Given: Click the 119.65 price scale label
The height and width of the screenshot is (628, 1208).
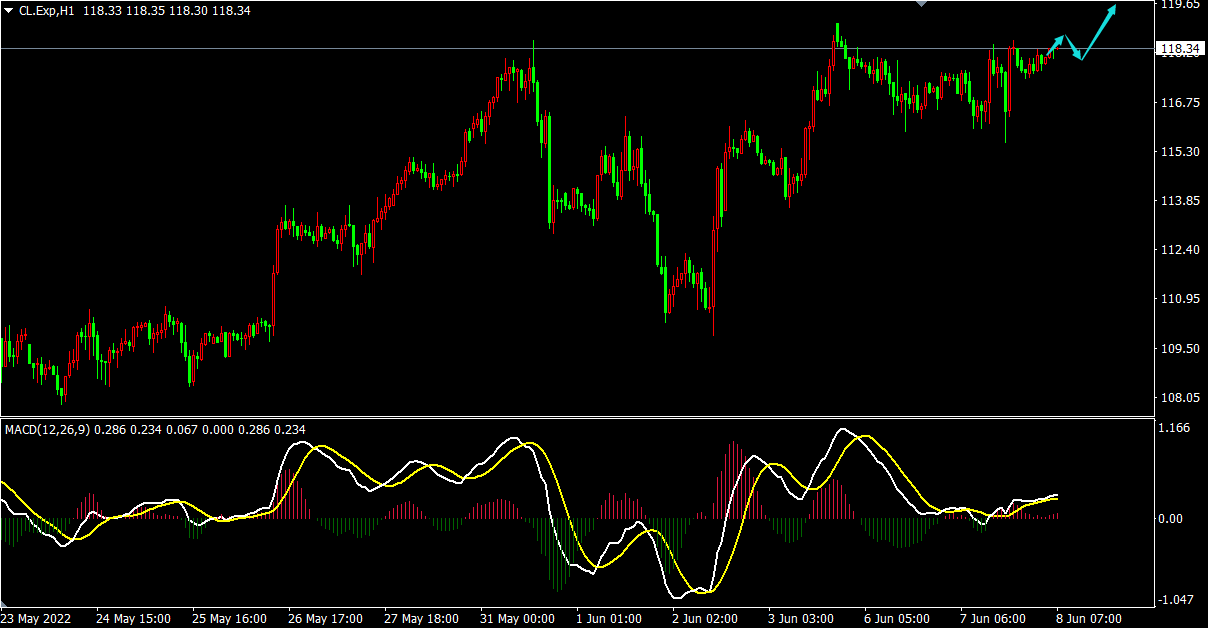Looking at the screenshot, I should [1179, 5].
